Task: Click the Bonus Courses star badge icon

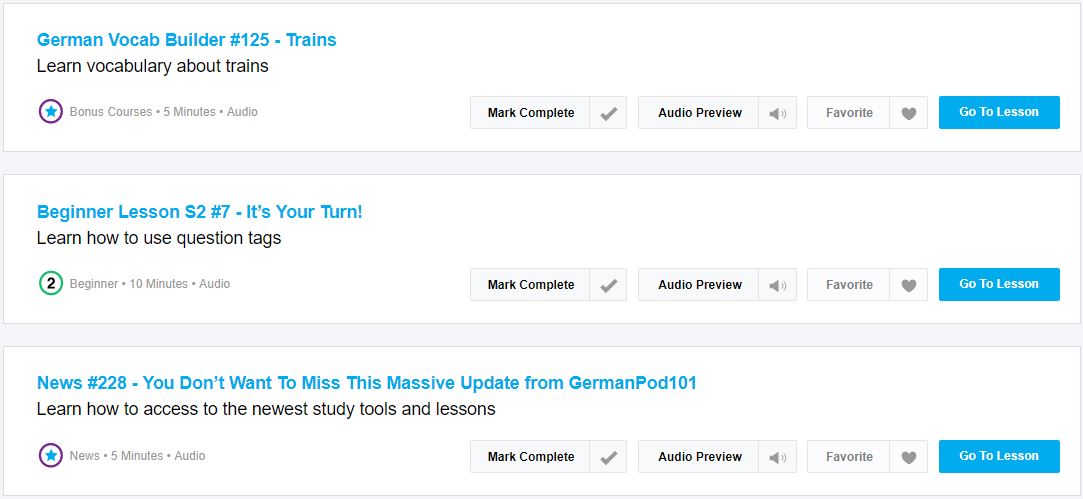Action: point(51,111)
